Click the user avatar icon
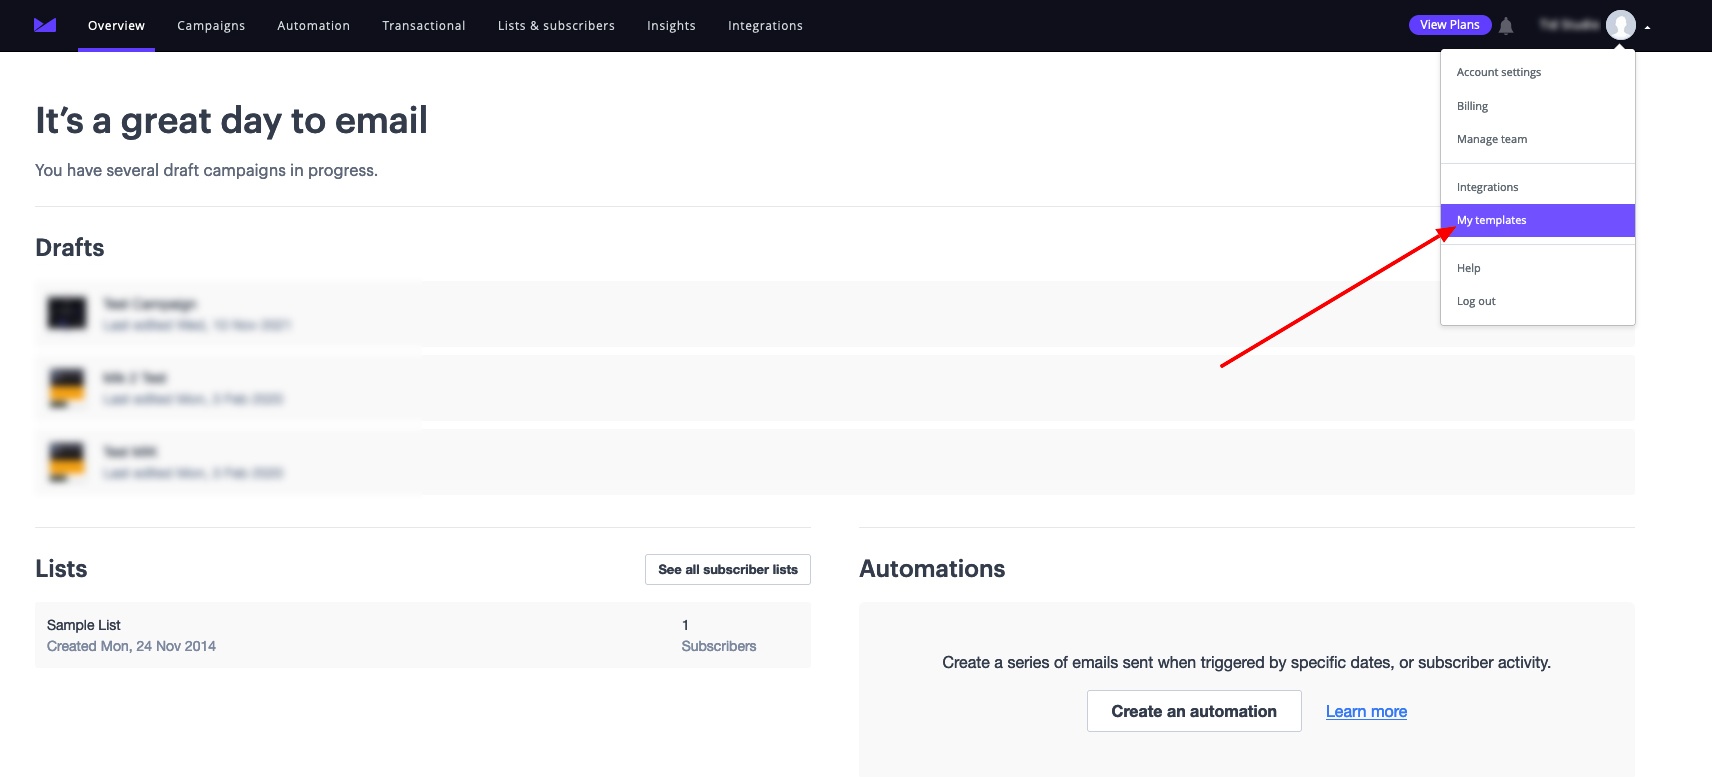Screen dimensions: 1712x777 point(1621,25)
